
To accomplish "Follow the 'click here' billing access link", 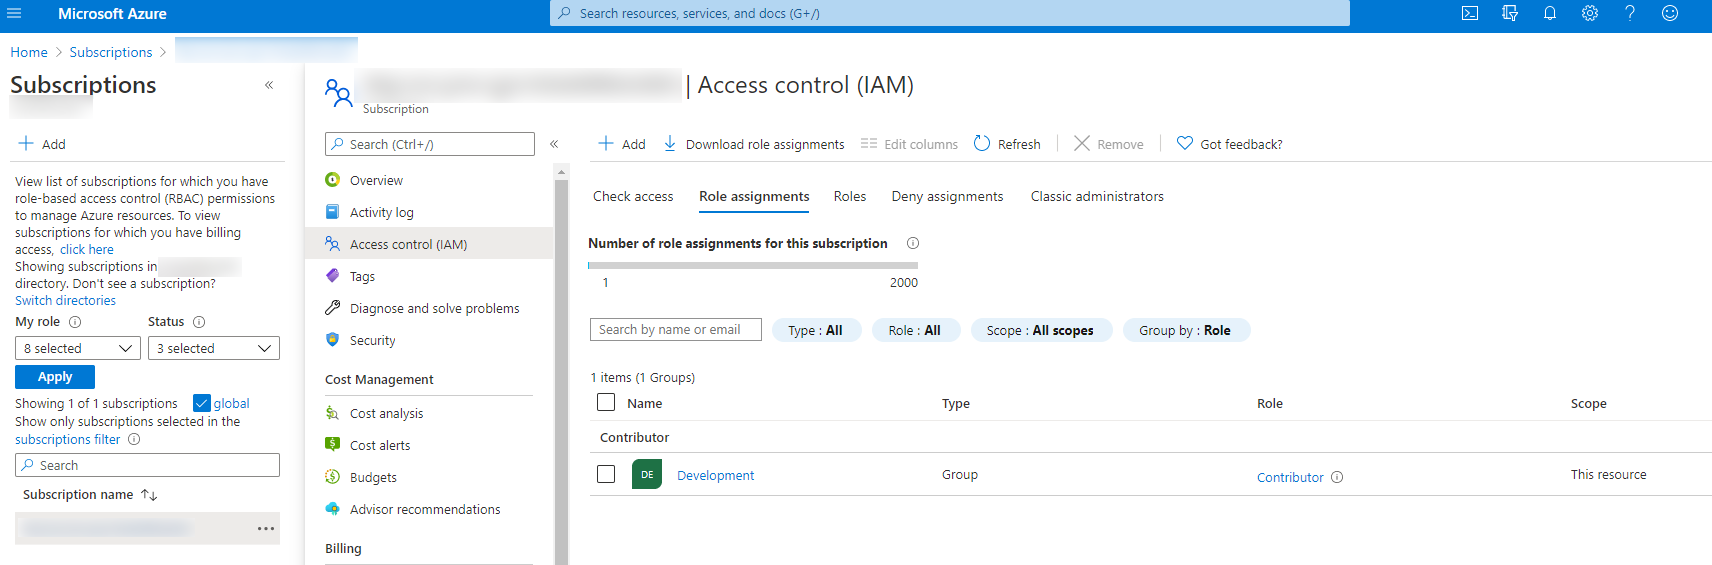I will [x=87, y=249].
